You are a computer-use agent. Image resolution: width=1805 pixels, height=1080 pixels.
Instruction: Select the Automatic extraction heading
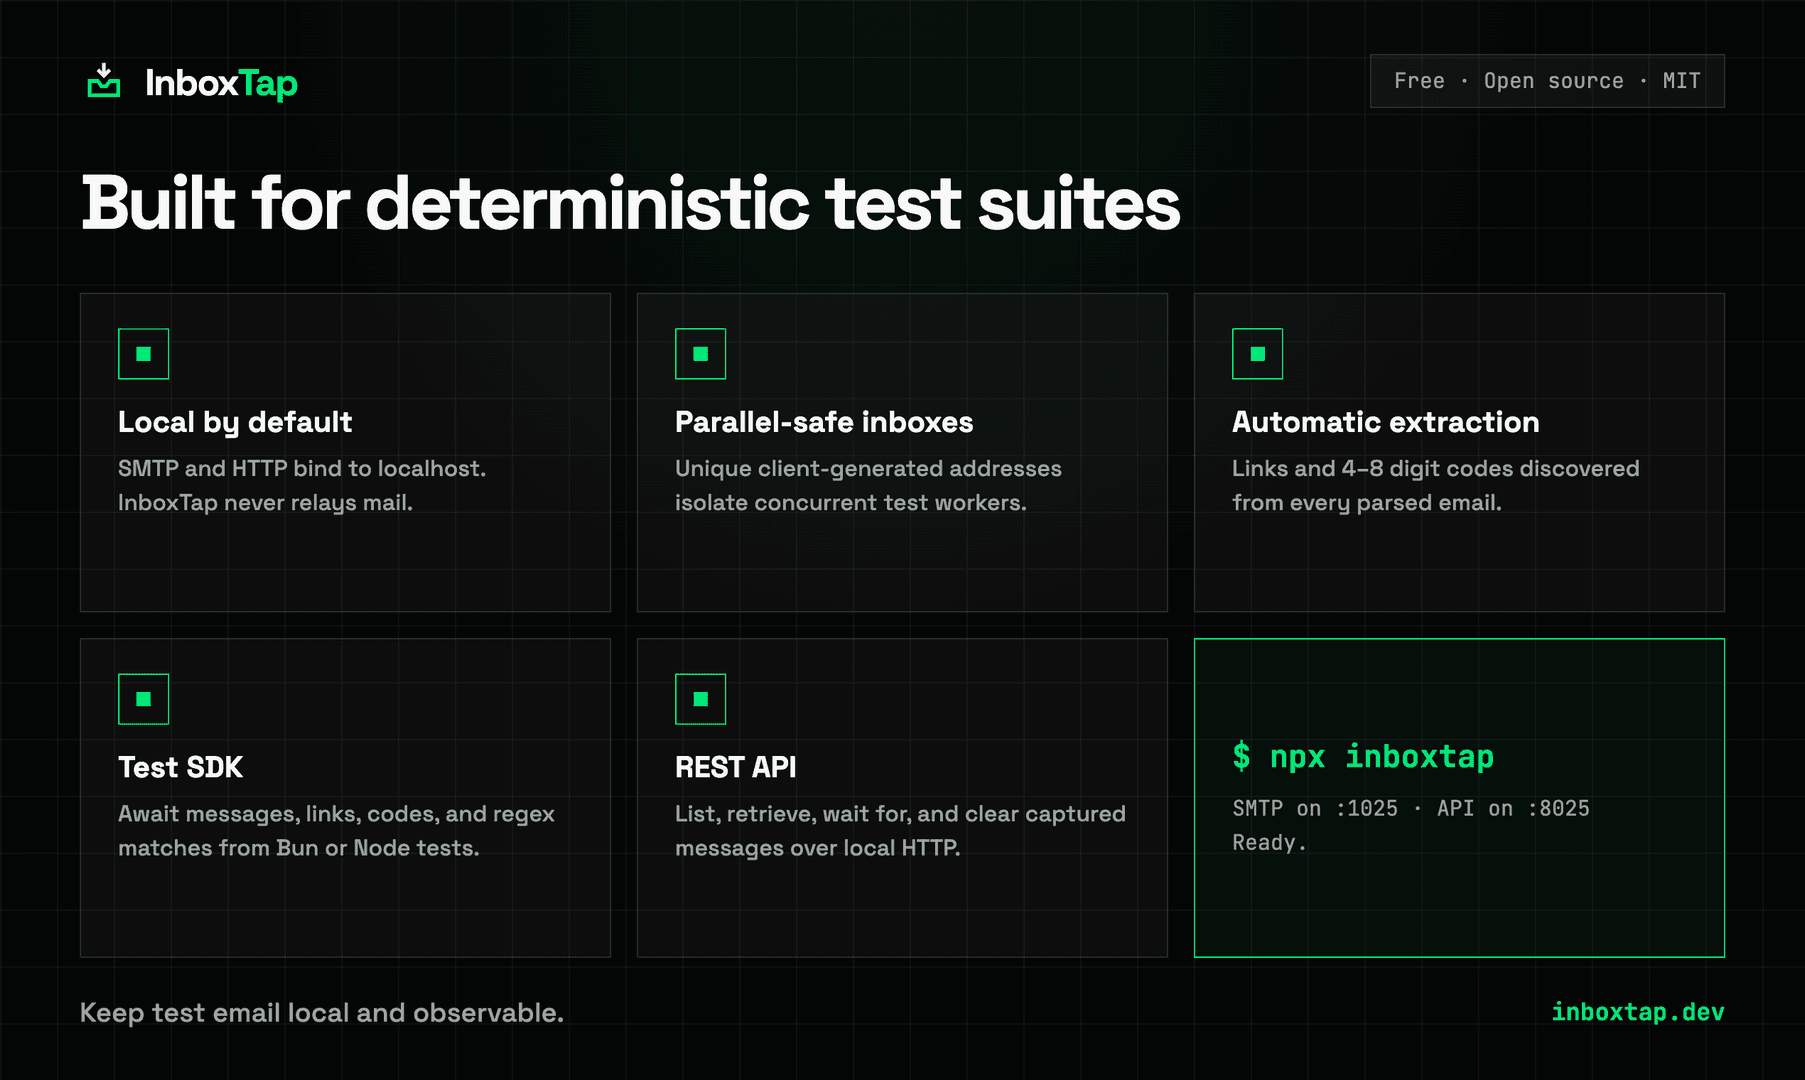coord(1385,422)
